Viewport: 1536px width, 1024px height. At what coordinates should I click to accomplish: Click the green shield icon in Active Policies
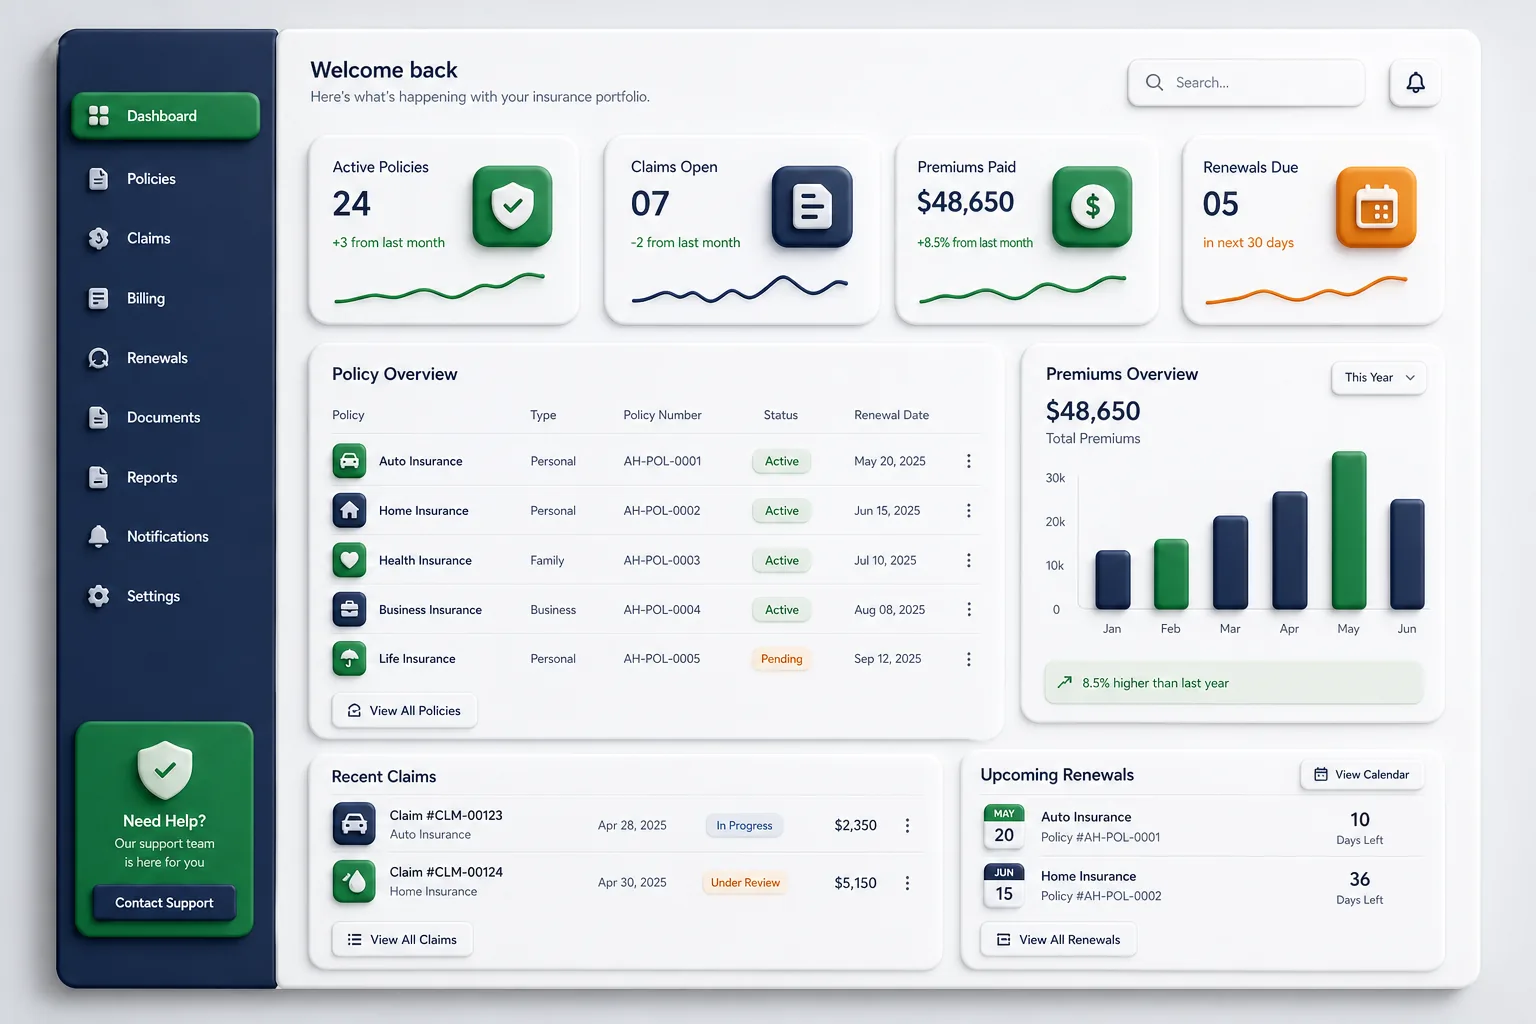[x=512, y=206]
